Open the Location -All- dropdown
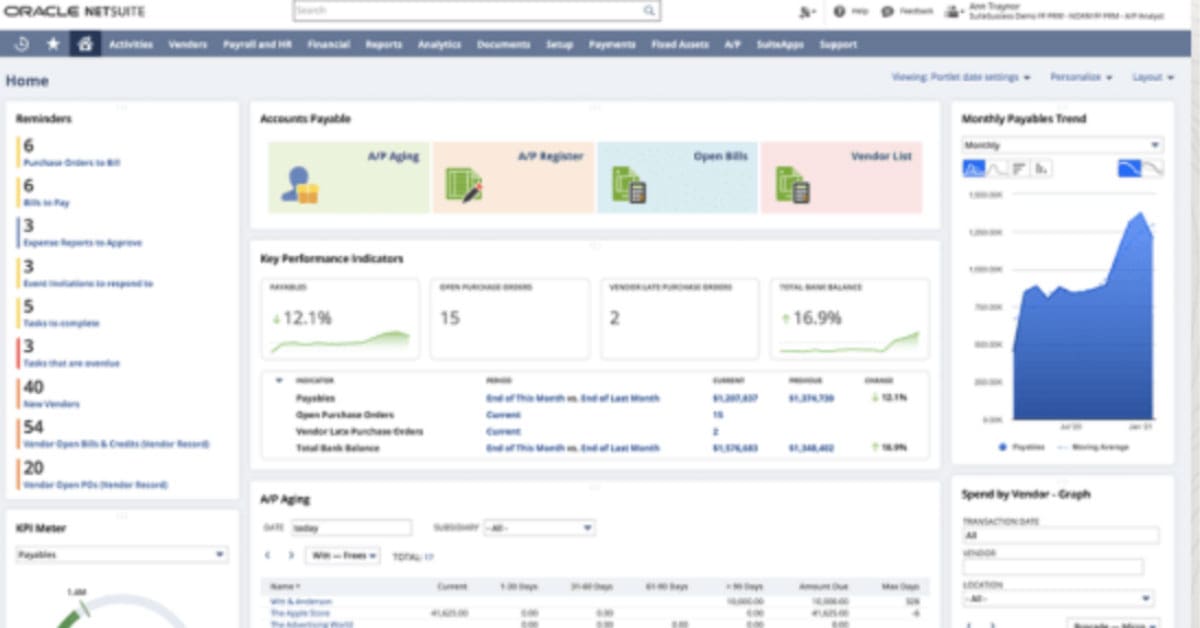The width and height of the screenshot is (1200, 628). pyautogui.click(x=1057, y=598)
